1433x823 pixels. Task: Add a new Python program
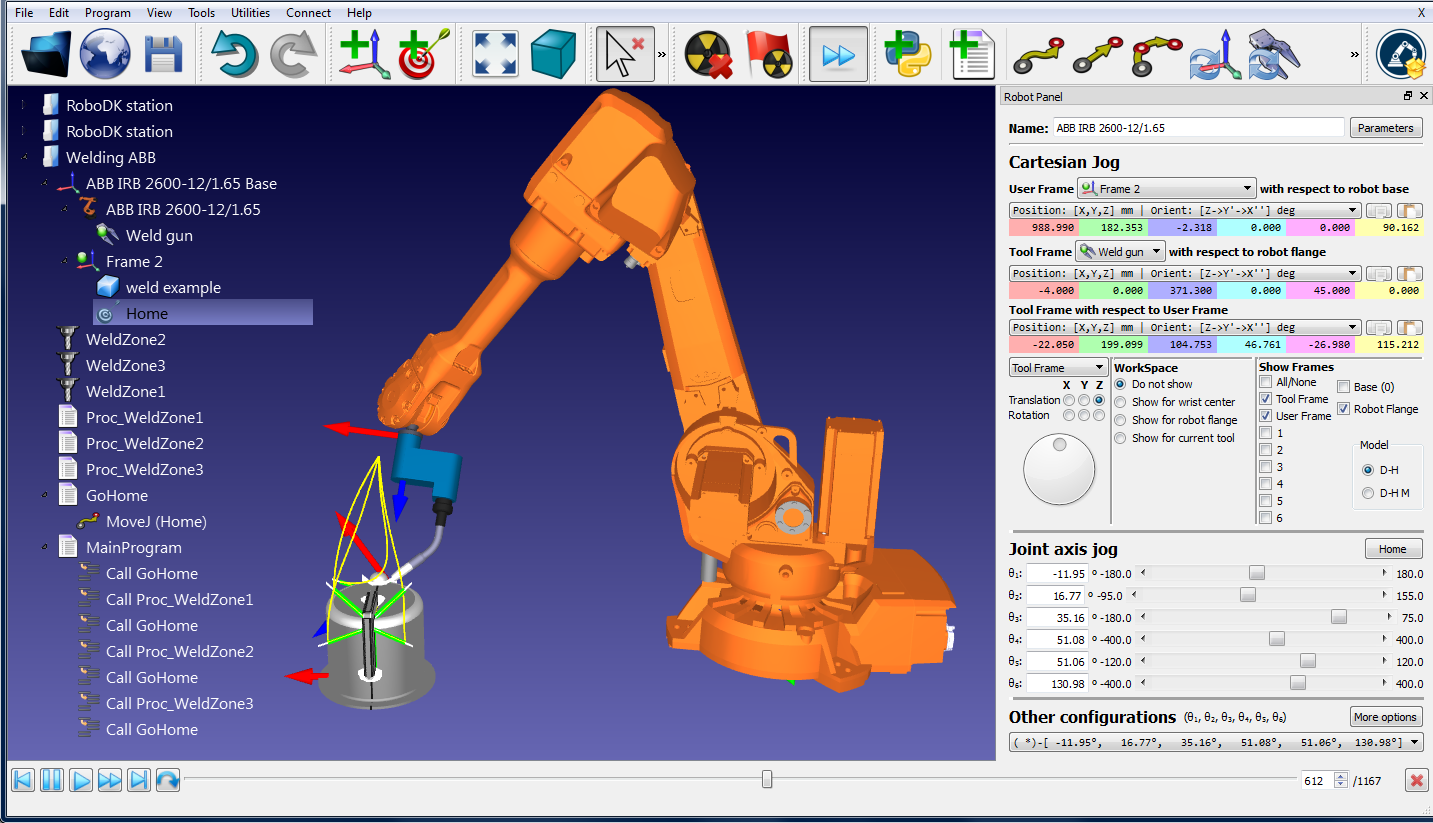tap(908, 52)
